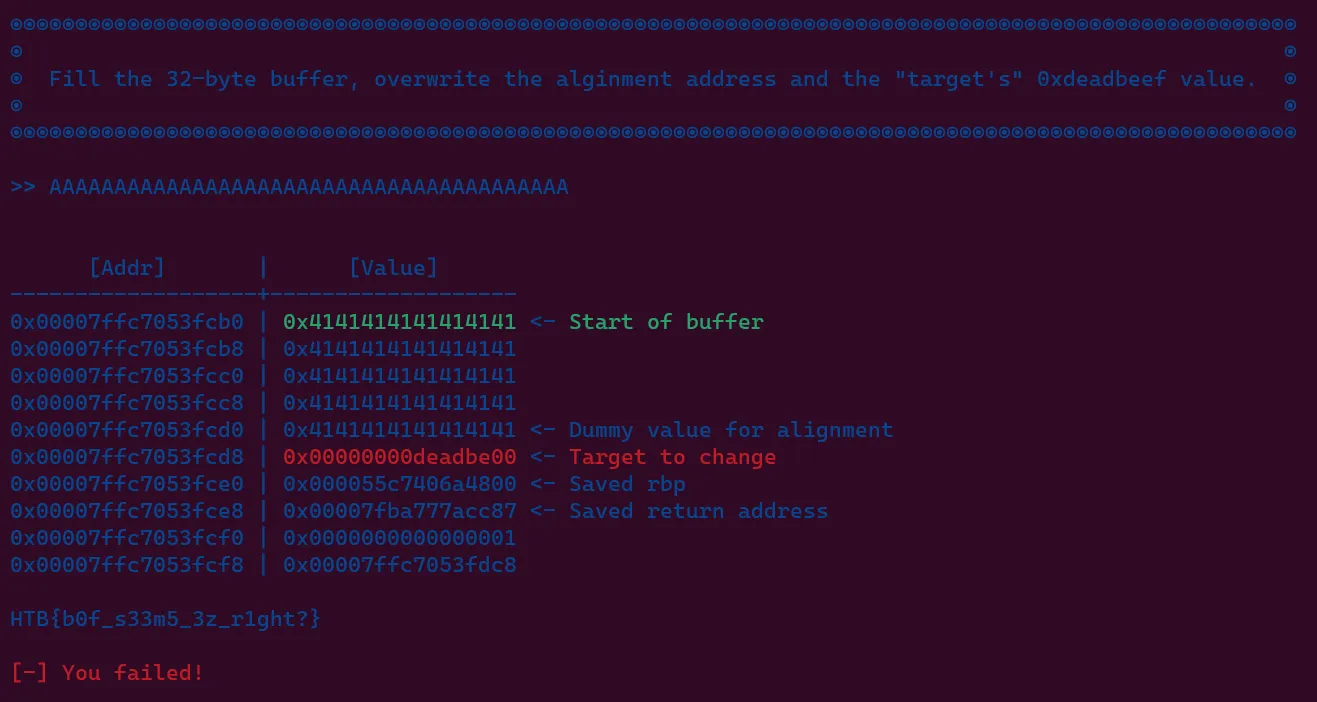Click the 'Target to change' label
Screen dimensions: 1317x702
(x=672, y=457)
